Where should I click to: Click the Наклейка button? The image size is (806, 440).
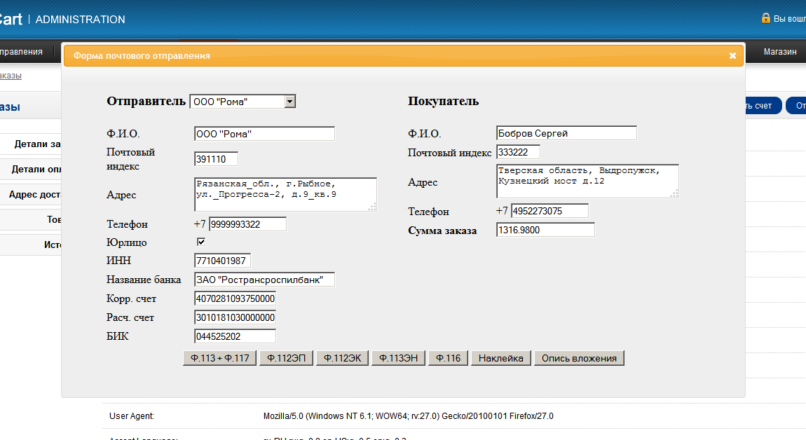point(501,358)
